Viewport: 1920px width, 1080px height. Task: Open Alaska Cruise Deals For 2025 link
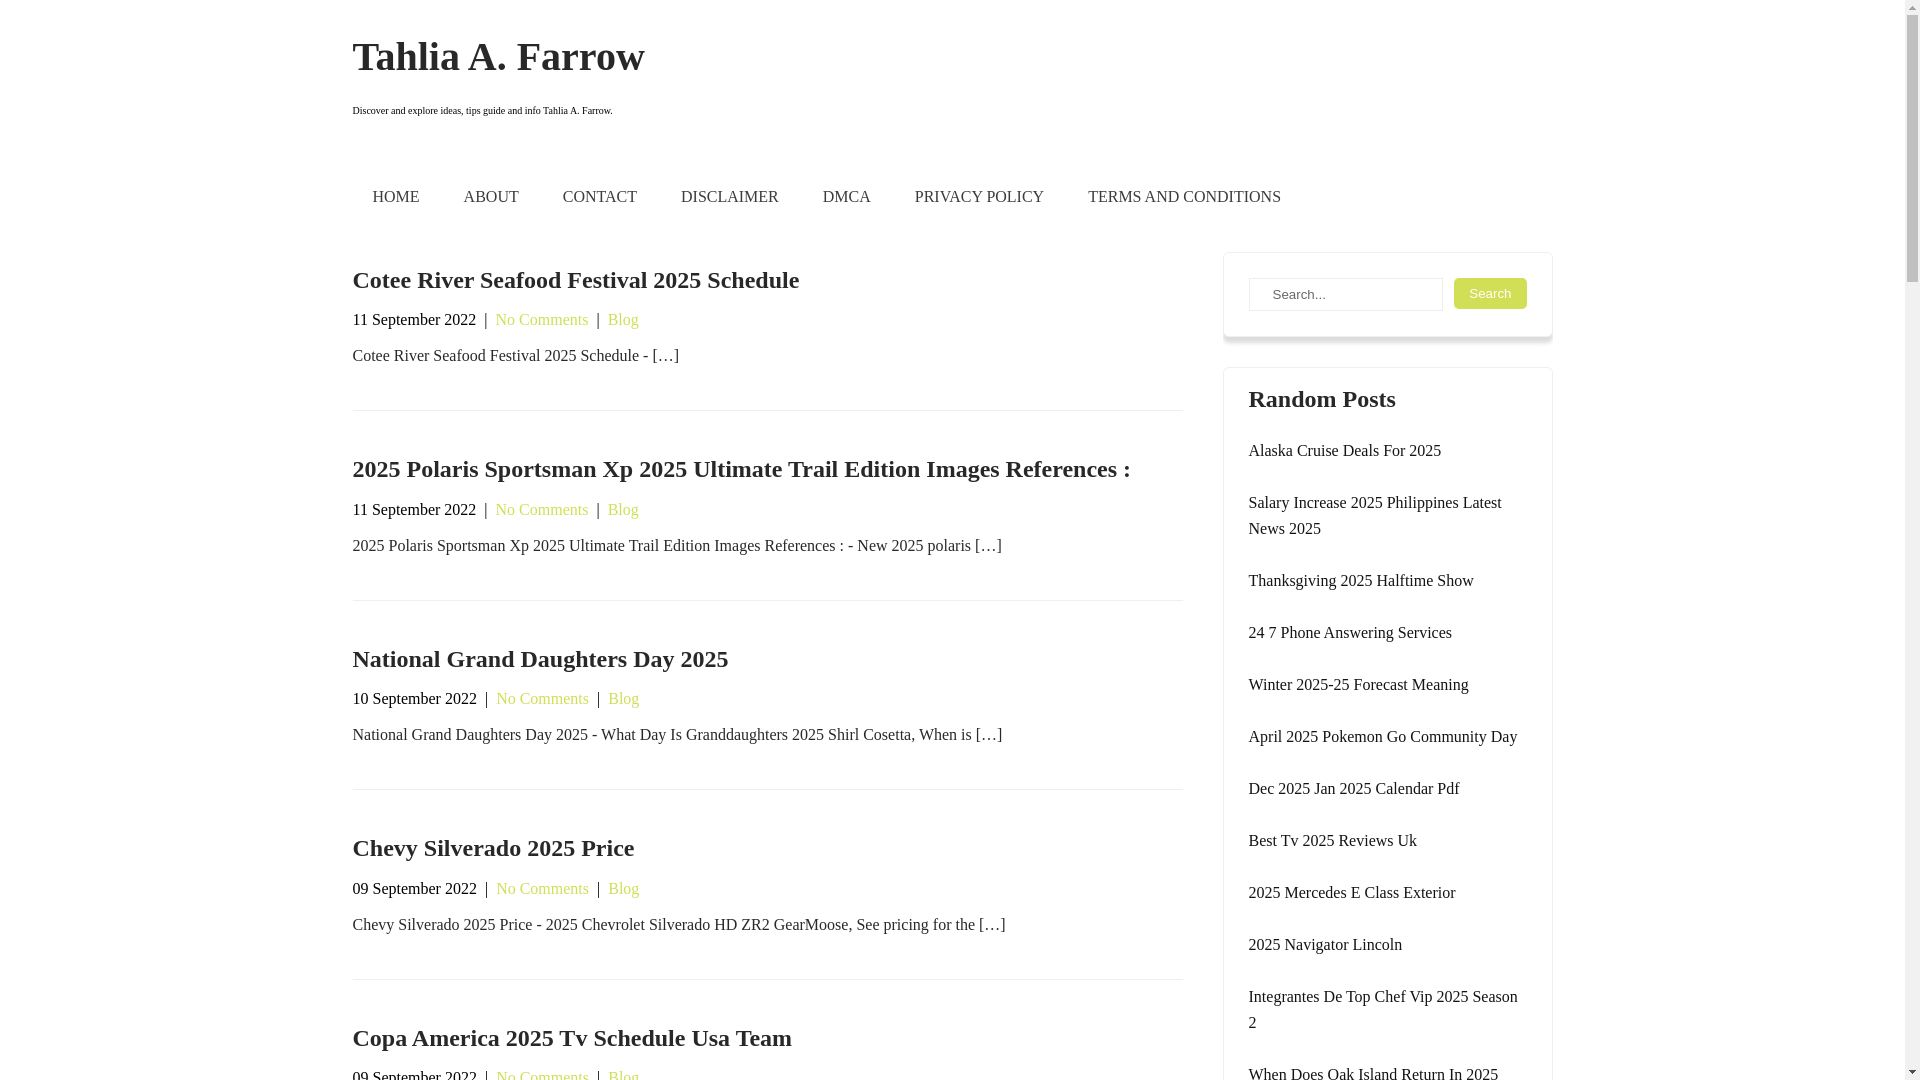tap(1344, 451)
